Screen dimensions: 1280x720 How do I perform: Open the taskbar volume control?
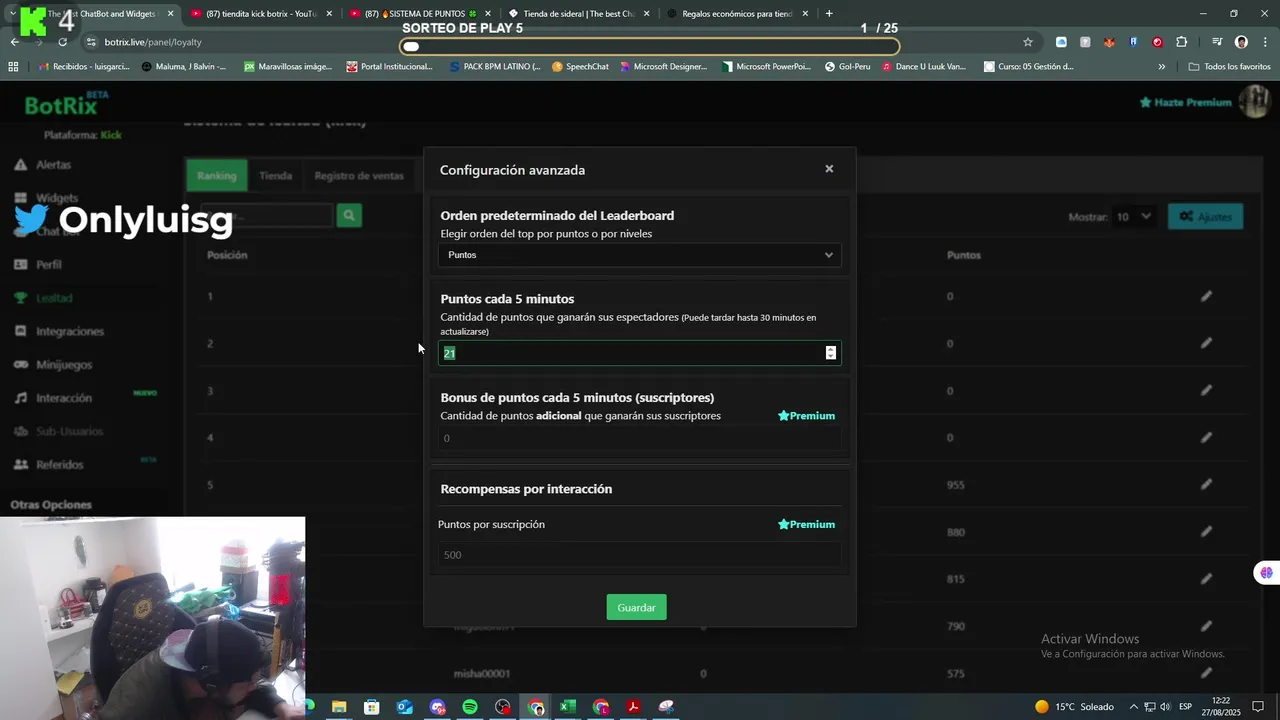click(1165, 707)
